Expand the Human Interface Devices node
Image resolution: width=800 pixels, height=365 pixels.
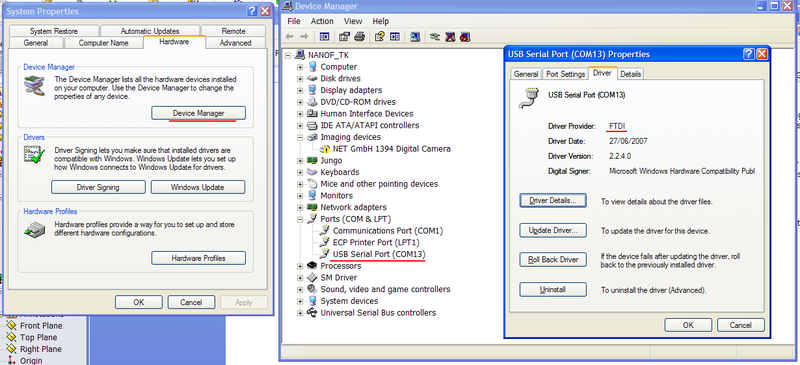(x=300, y=114)
